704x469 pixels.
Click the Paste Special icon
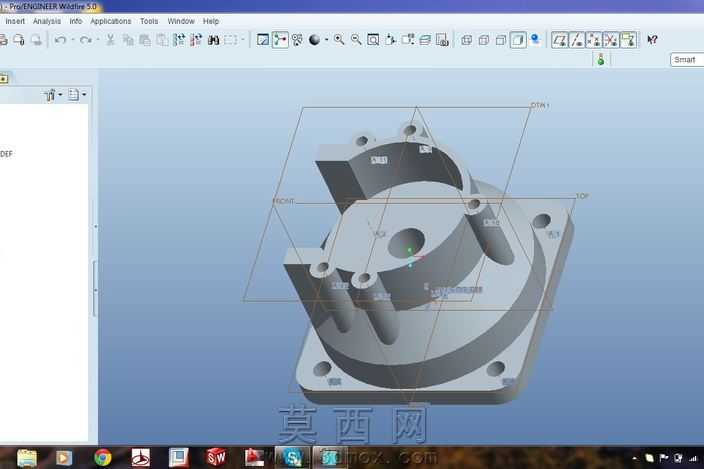162,40
